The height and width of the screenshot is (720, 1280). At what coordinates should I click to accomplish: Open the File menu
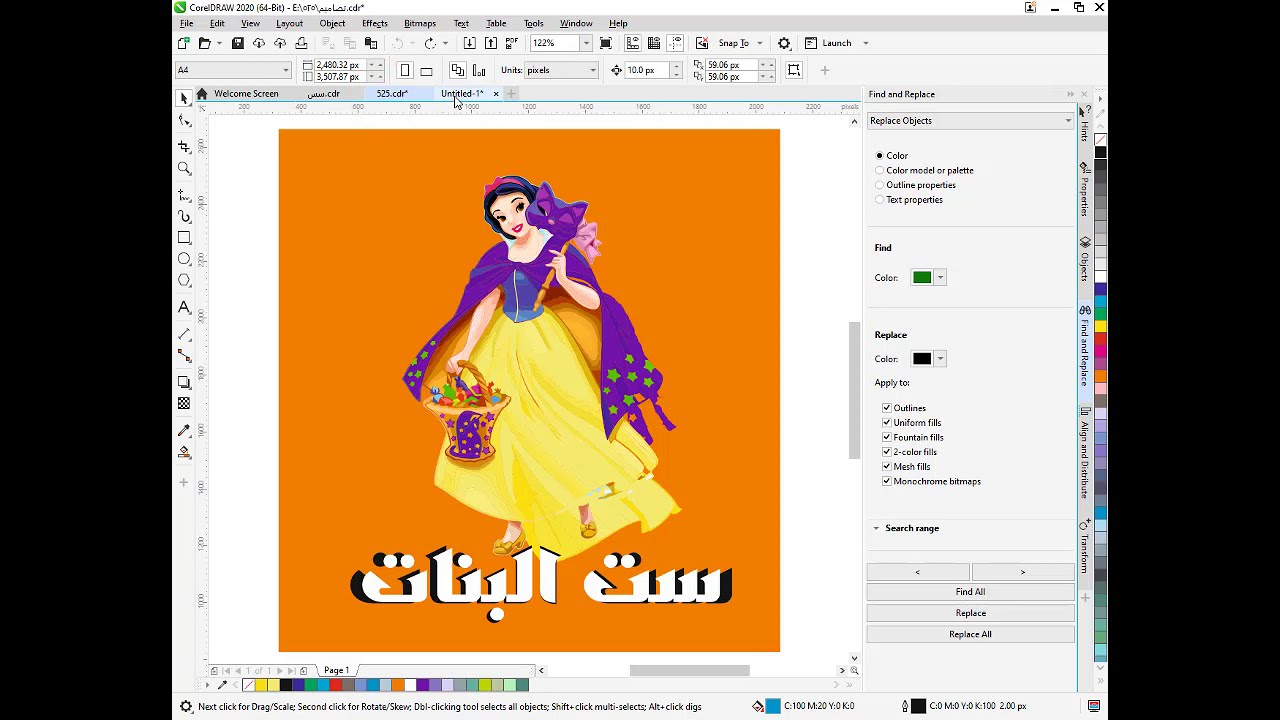187,23
